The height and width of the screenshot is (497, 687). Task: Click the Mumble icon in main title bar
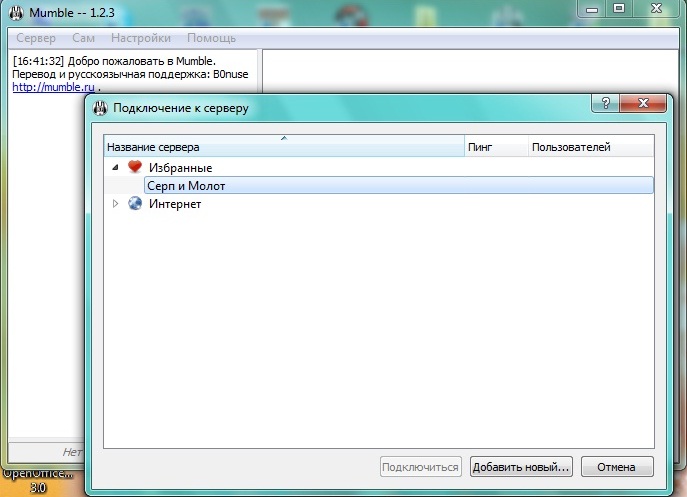pyautogui.click(x=15, y=11)
